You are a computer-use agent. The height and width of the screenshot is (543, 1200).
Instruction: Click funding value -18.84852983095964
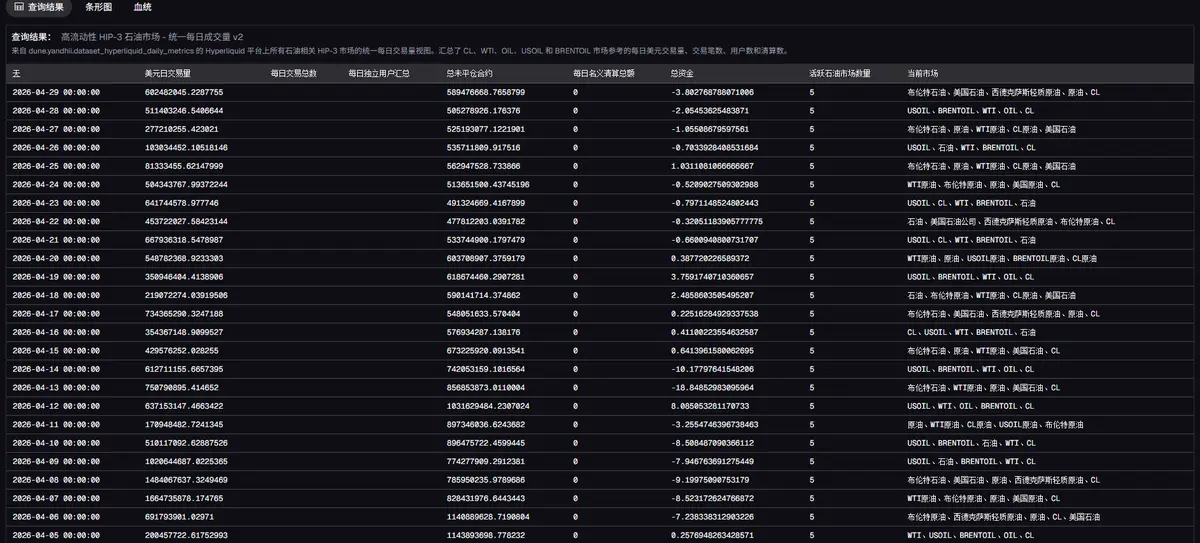tap(712, 387)
